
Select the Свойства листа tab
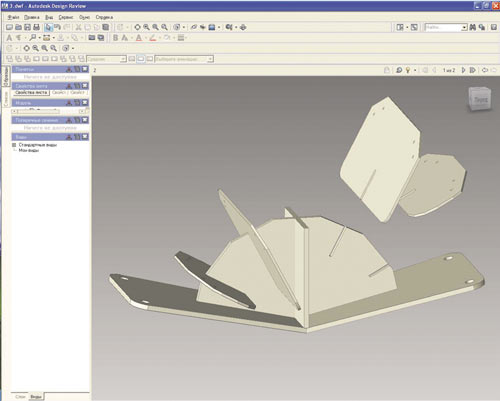coord(31,92)
